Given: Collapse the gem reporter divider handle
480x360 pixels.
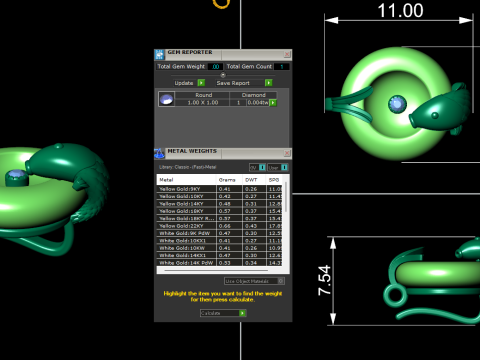Looking at the screenshot, I should 223,75.
